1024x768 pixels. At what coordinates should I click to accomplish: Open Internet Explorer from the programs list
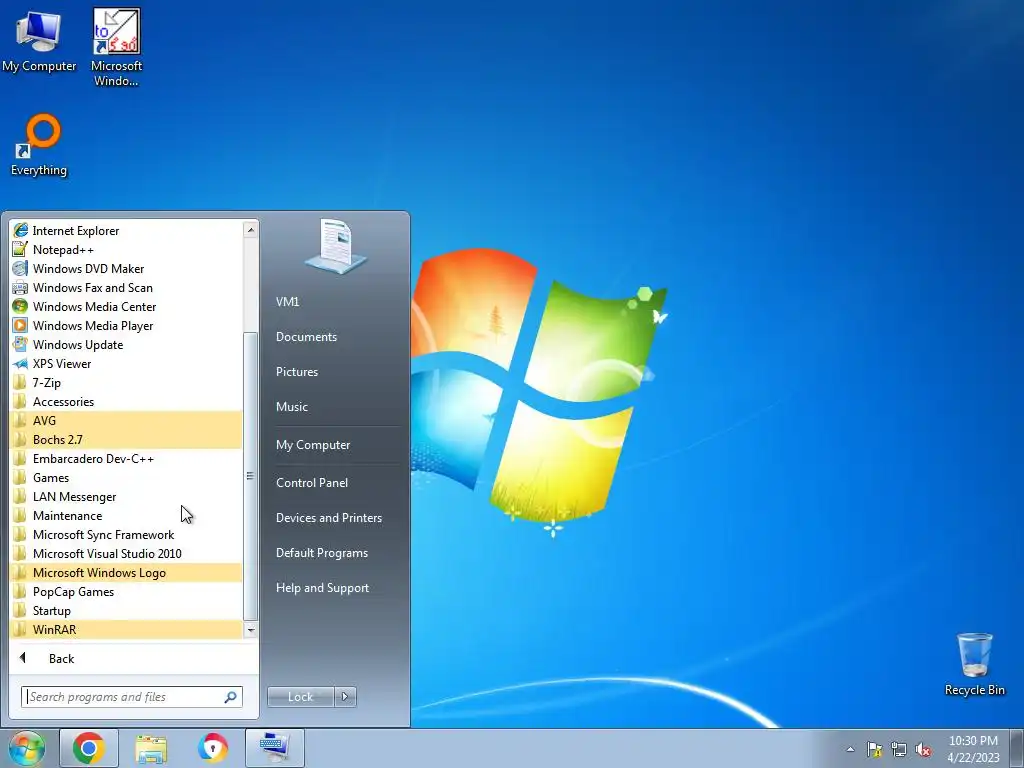tap(126, 231)
